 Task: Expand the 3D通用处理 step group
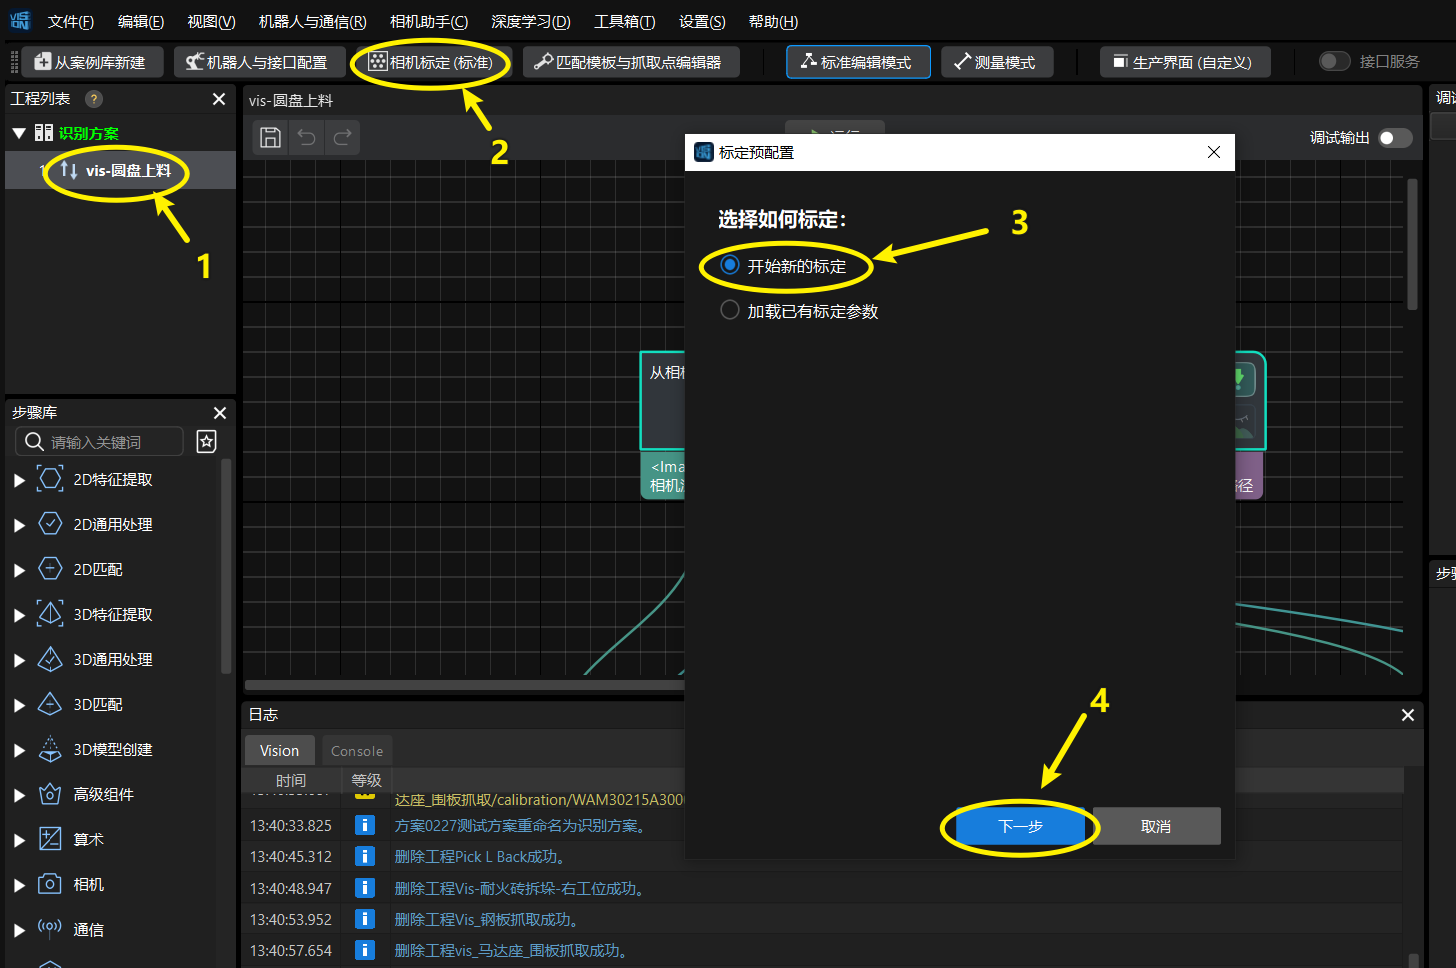(x=19, y=660)
